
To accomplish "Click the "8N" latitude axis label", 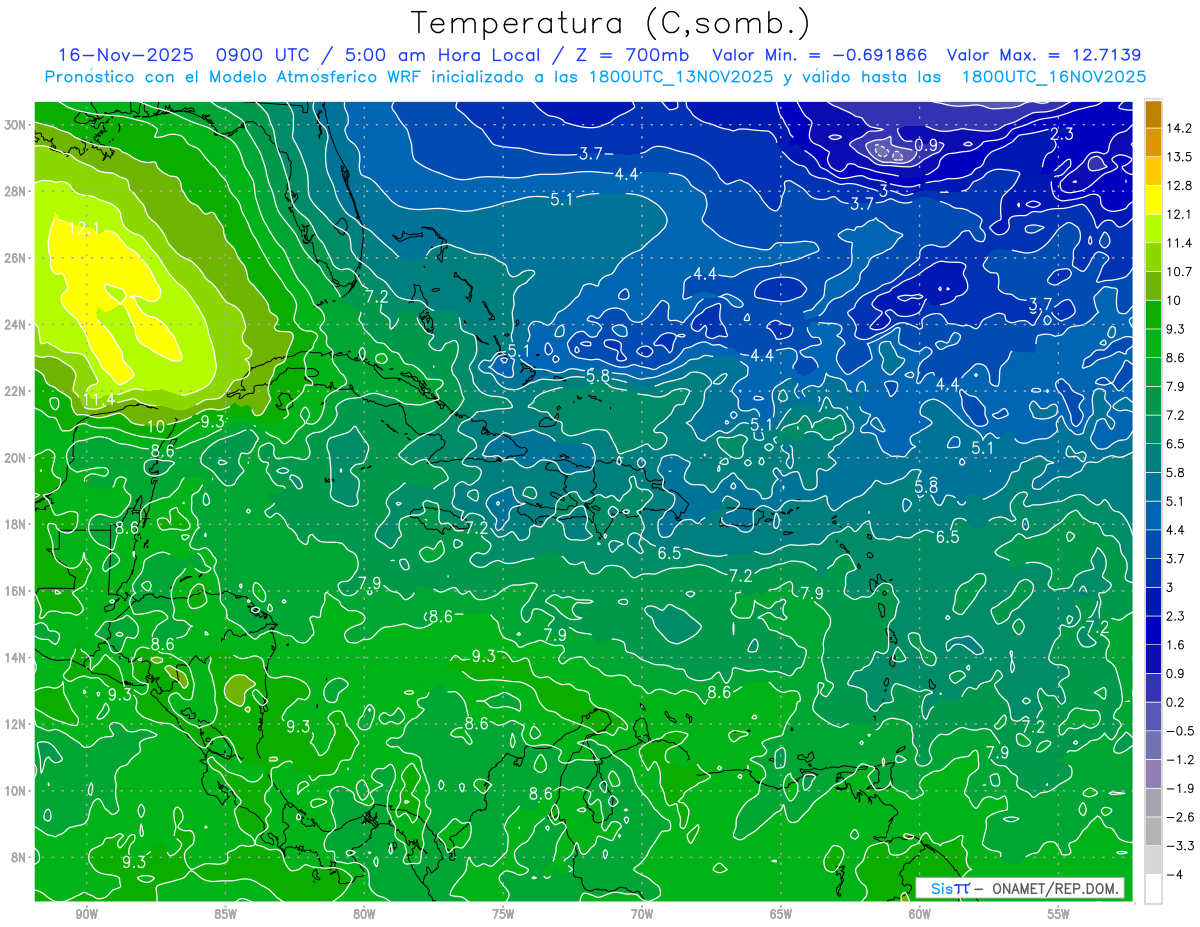I will pyautogui.click(x=18, y=857).
